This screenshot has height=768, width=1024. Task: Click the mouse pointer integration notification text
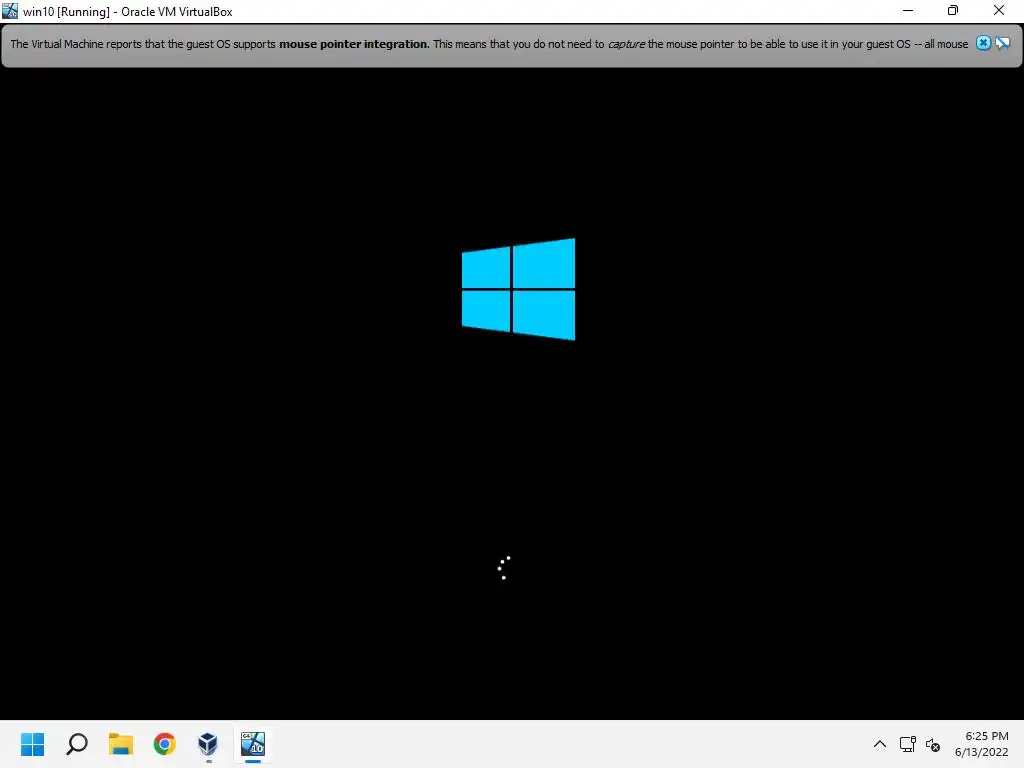pyautogui.click(x=489, y=44)
